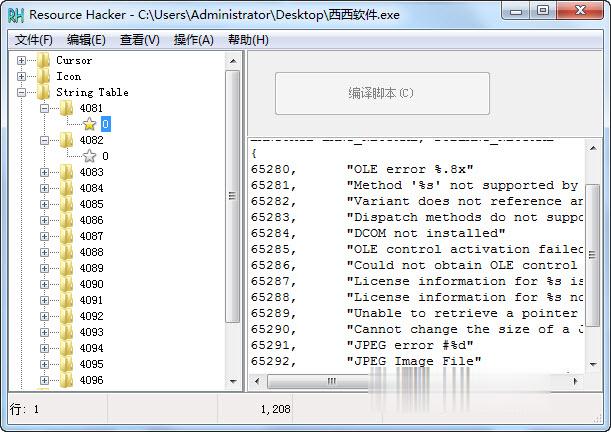Click the line "DCOM not installed"
This screenshot has height=432, width=611.
[426, 233]
